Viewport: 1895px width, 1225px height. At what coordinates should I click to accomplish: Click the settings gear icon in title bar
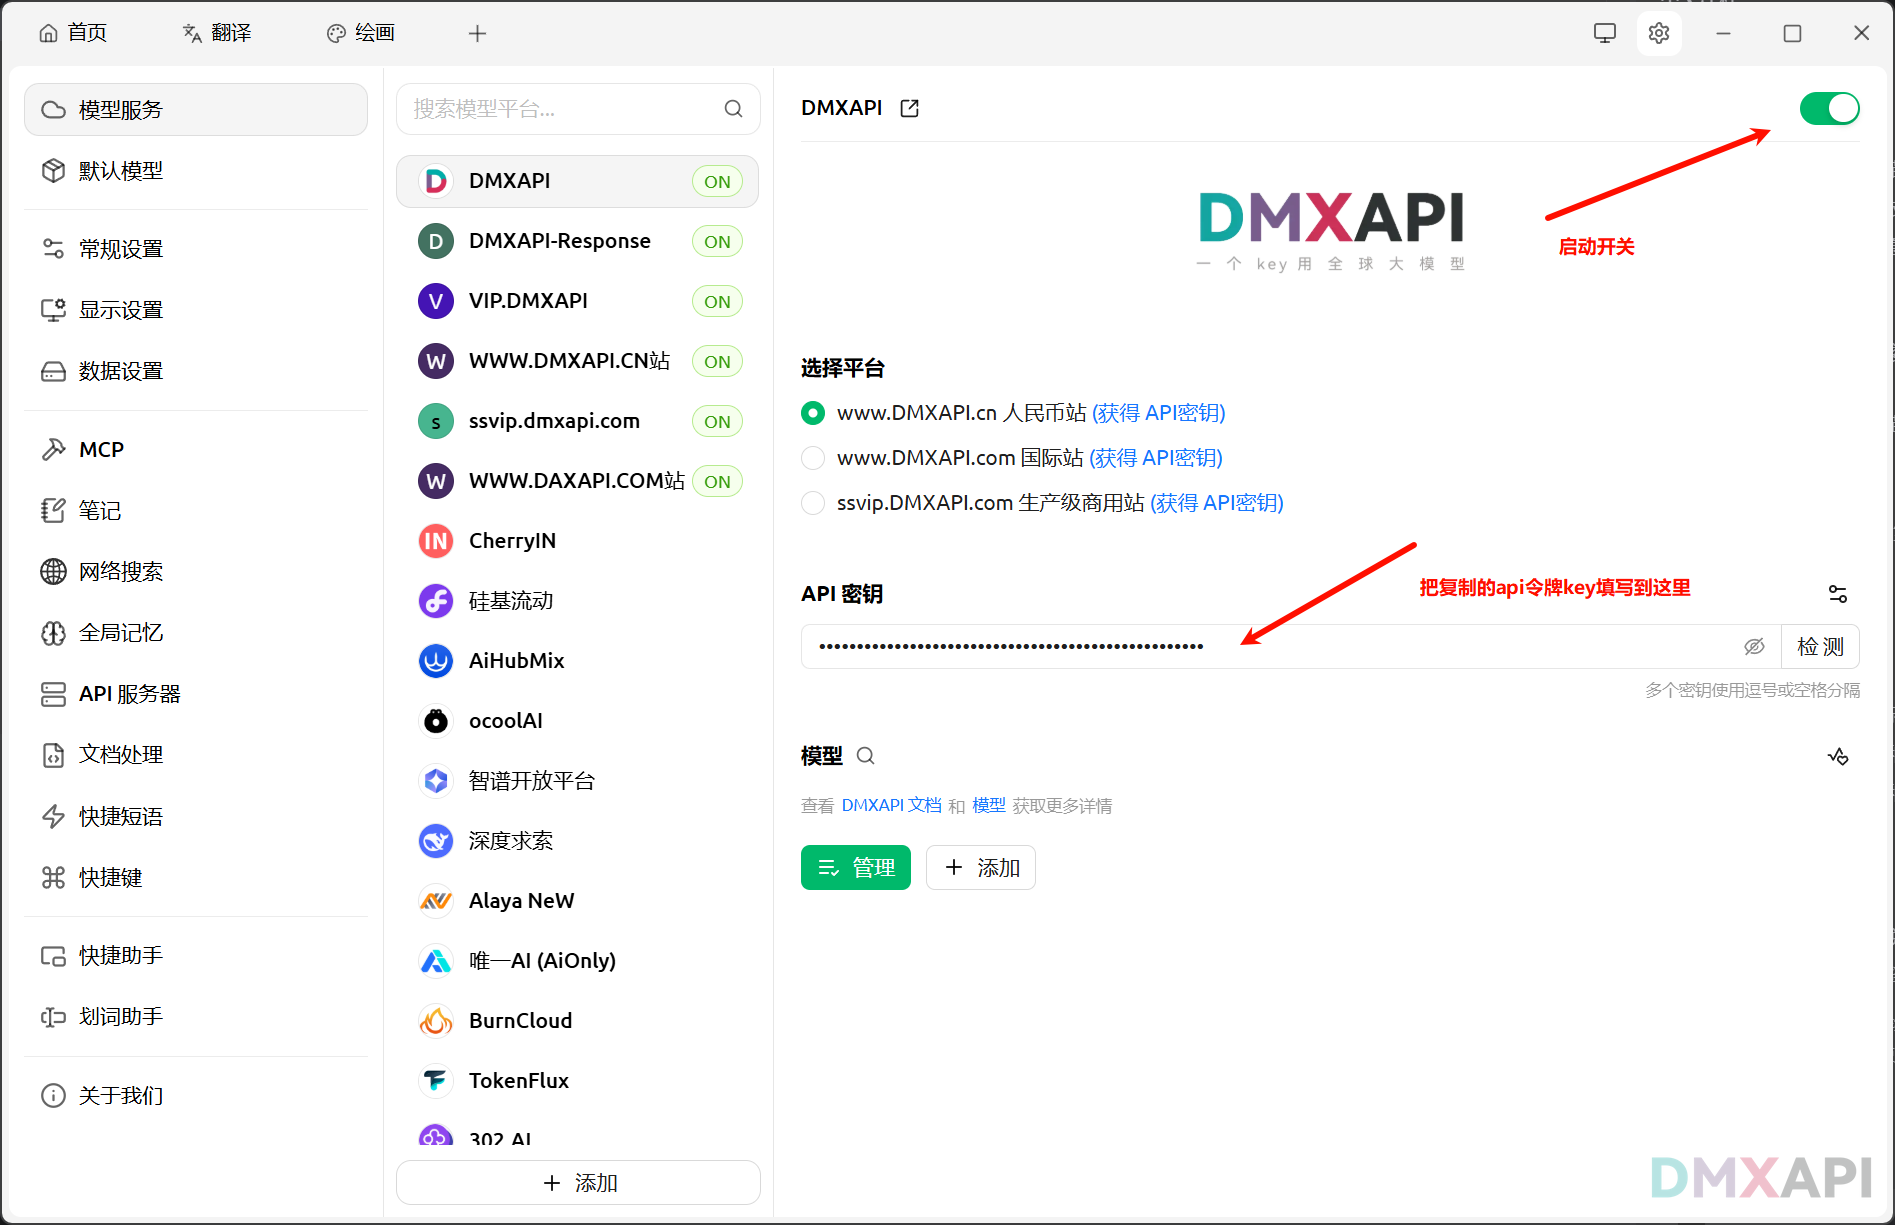click(1659, 33)
